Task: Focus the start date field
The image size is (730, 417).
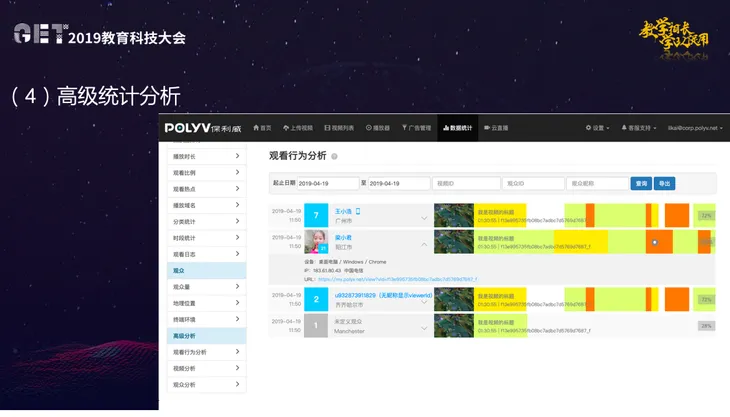Action: coord(328,183)
